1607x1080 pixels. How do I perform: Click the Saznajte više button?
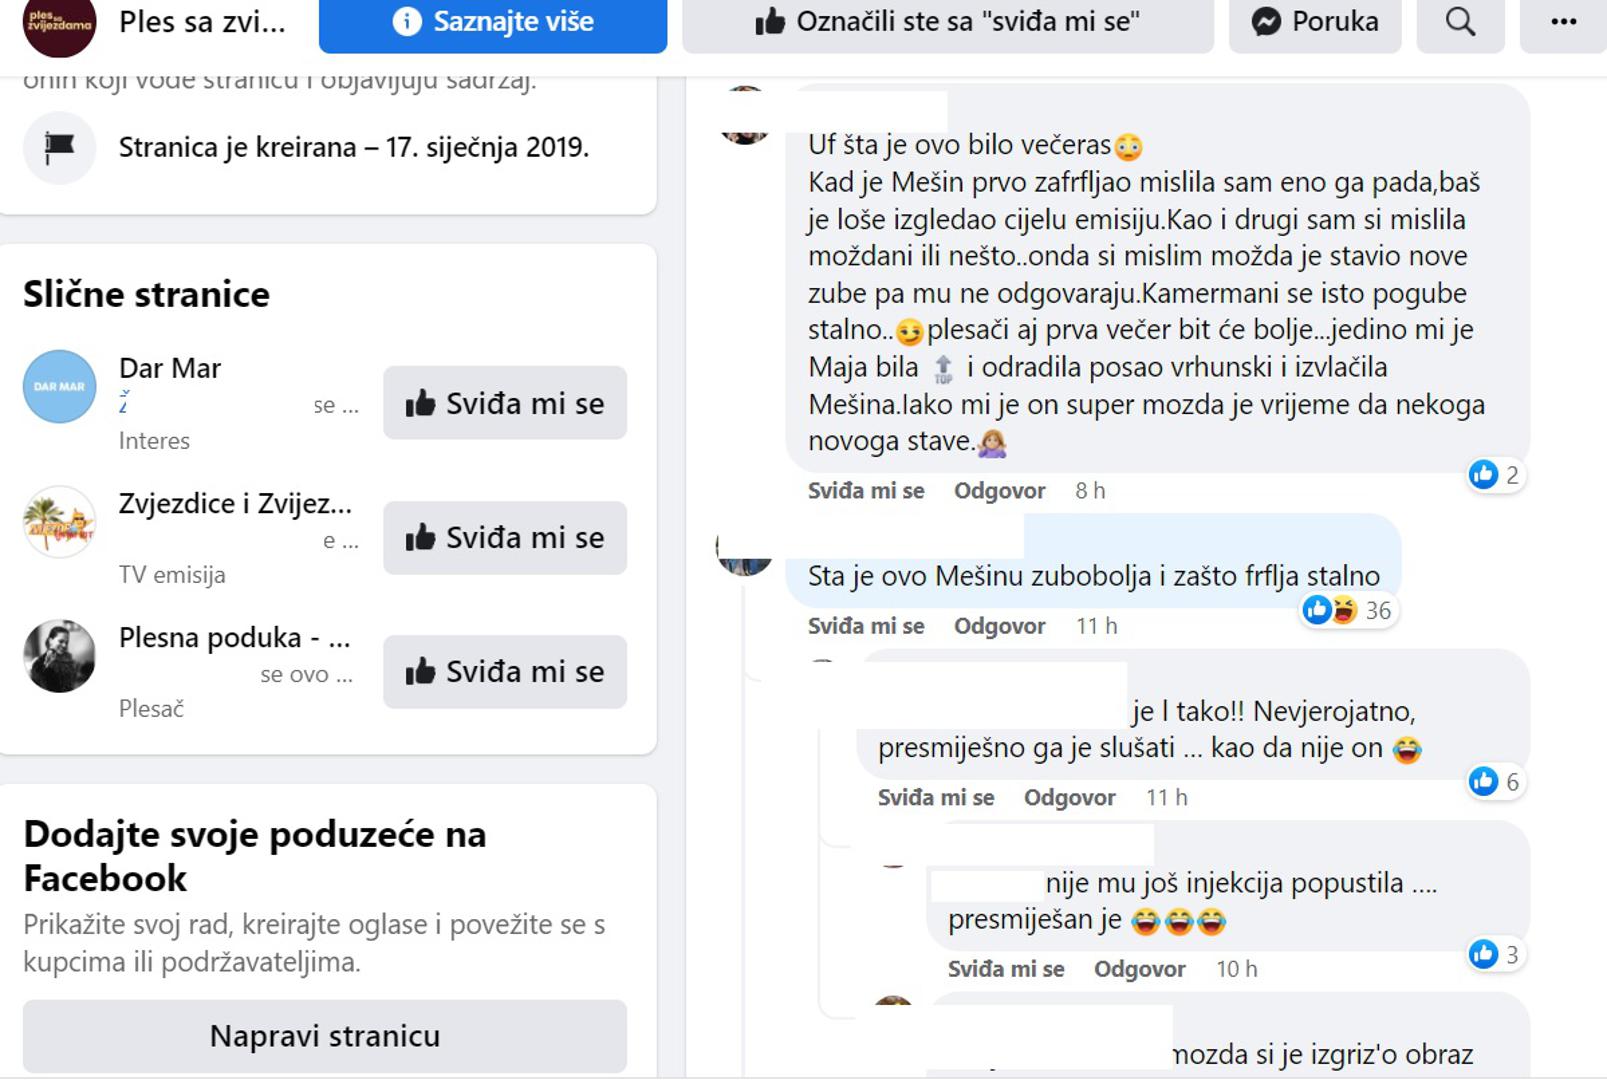click(x=493, y=22)
